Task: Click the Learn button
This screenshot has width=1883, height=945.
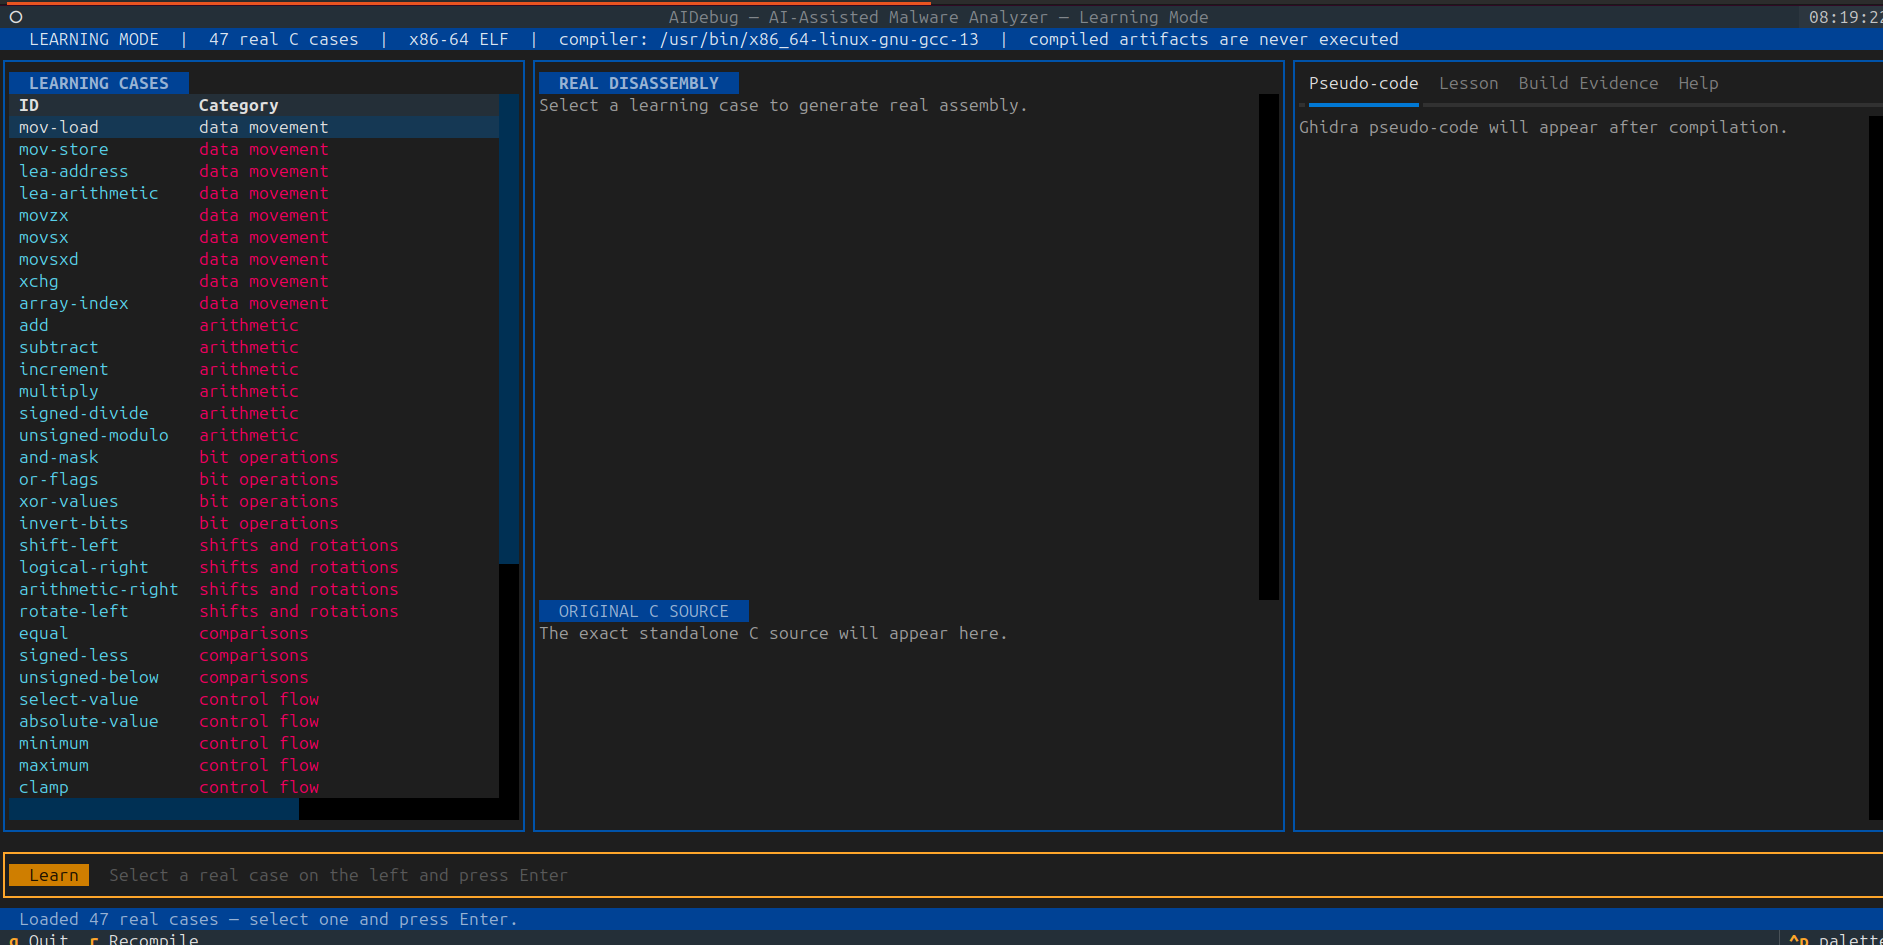Action: click(x=49, y=875)
